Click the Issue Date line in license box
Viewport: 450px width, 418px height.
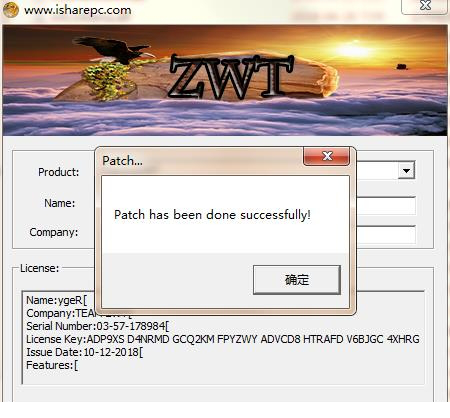pos(85,352)
